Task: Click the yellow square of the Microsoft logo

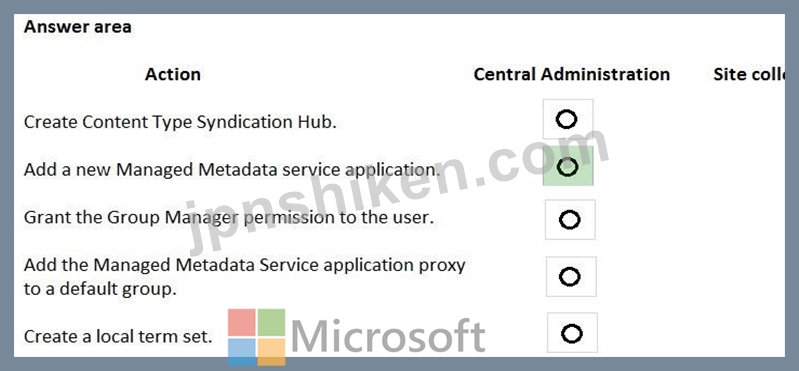Action: (271, 352)
